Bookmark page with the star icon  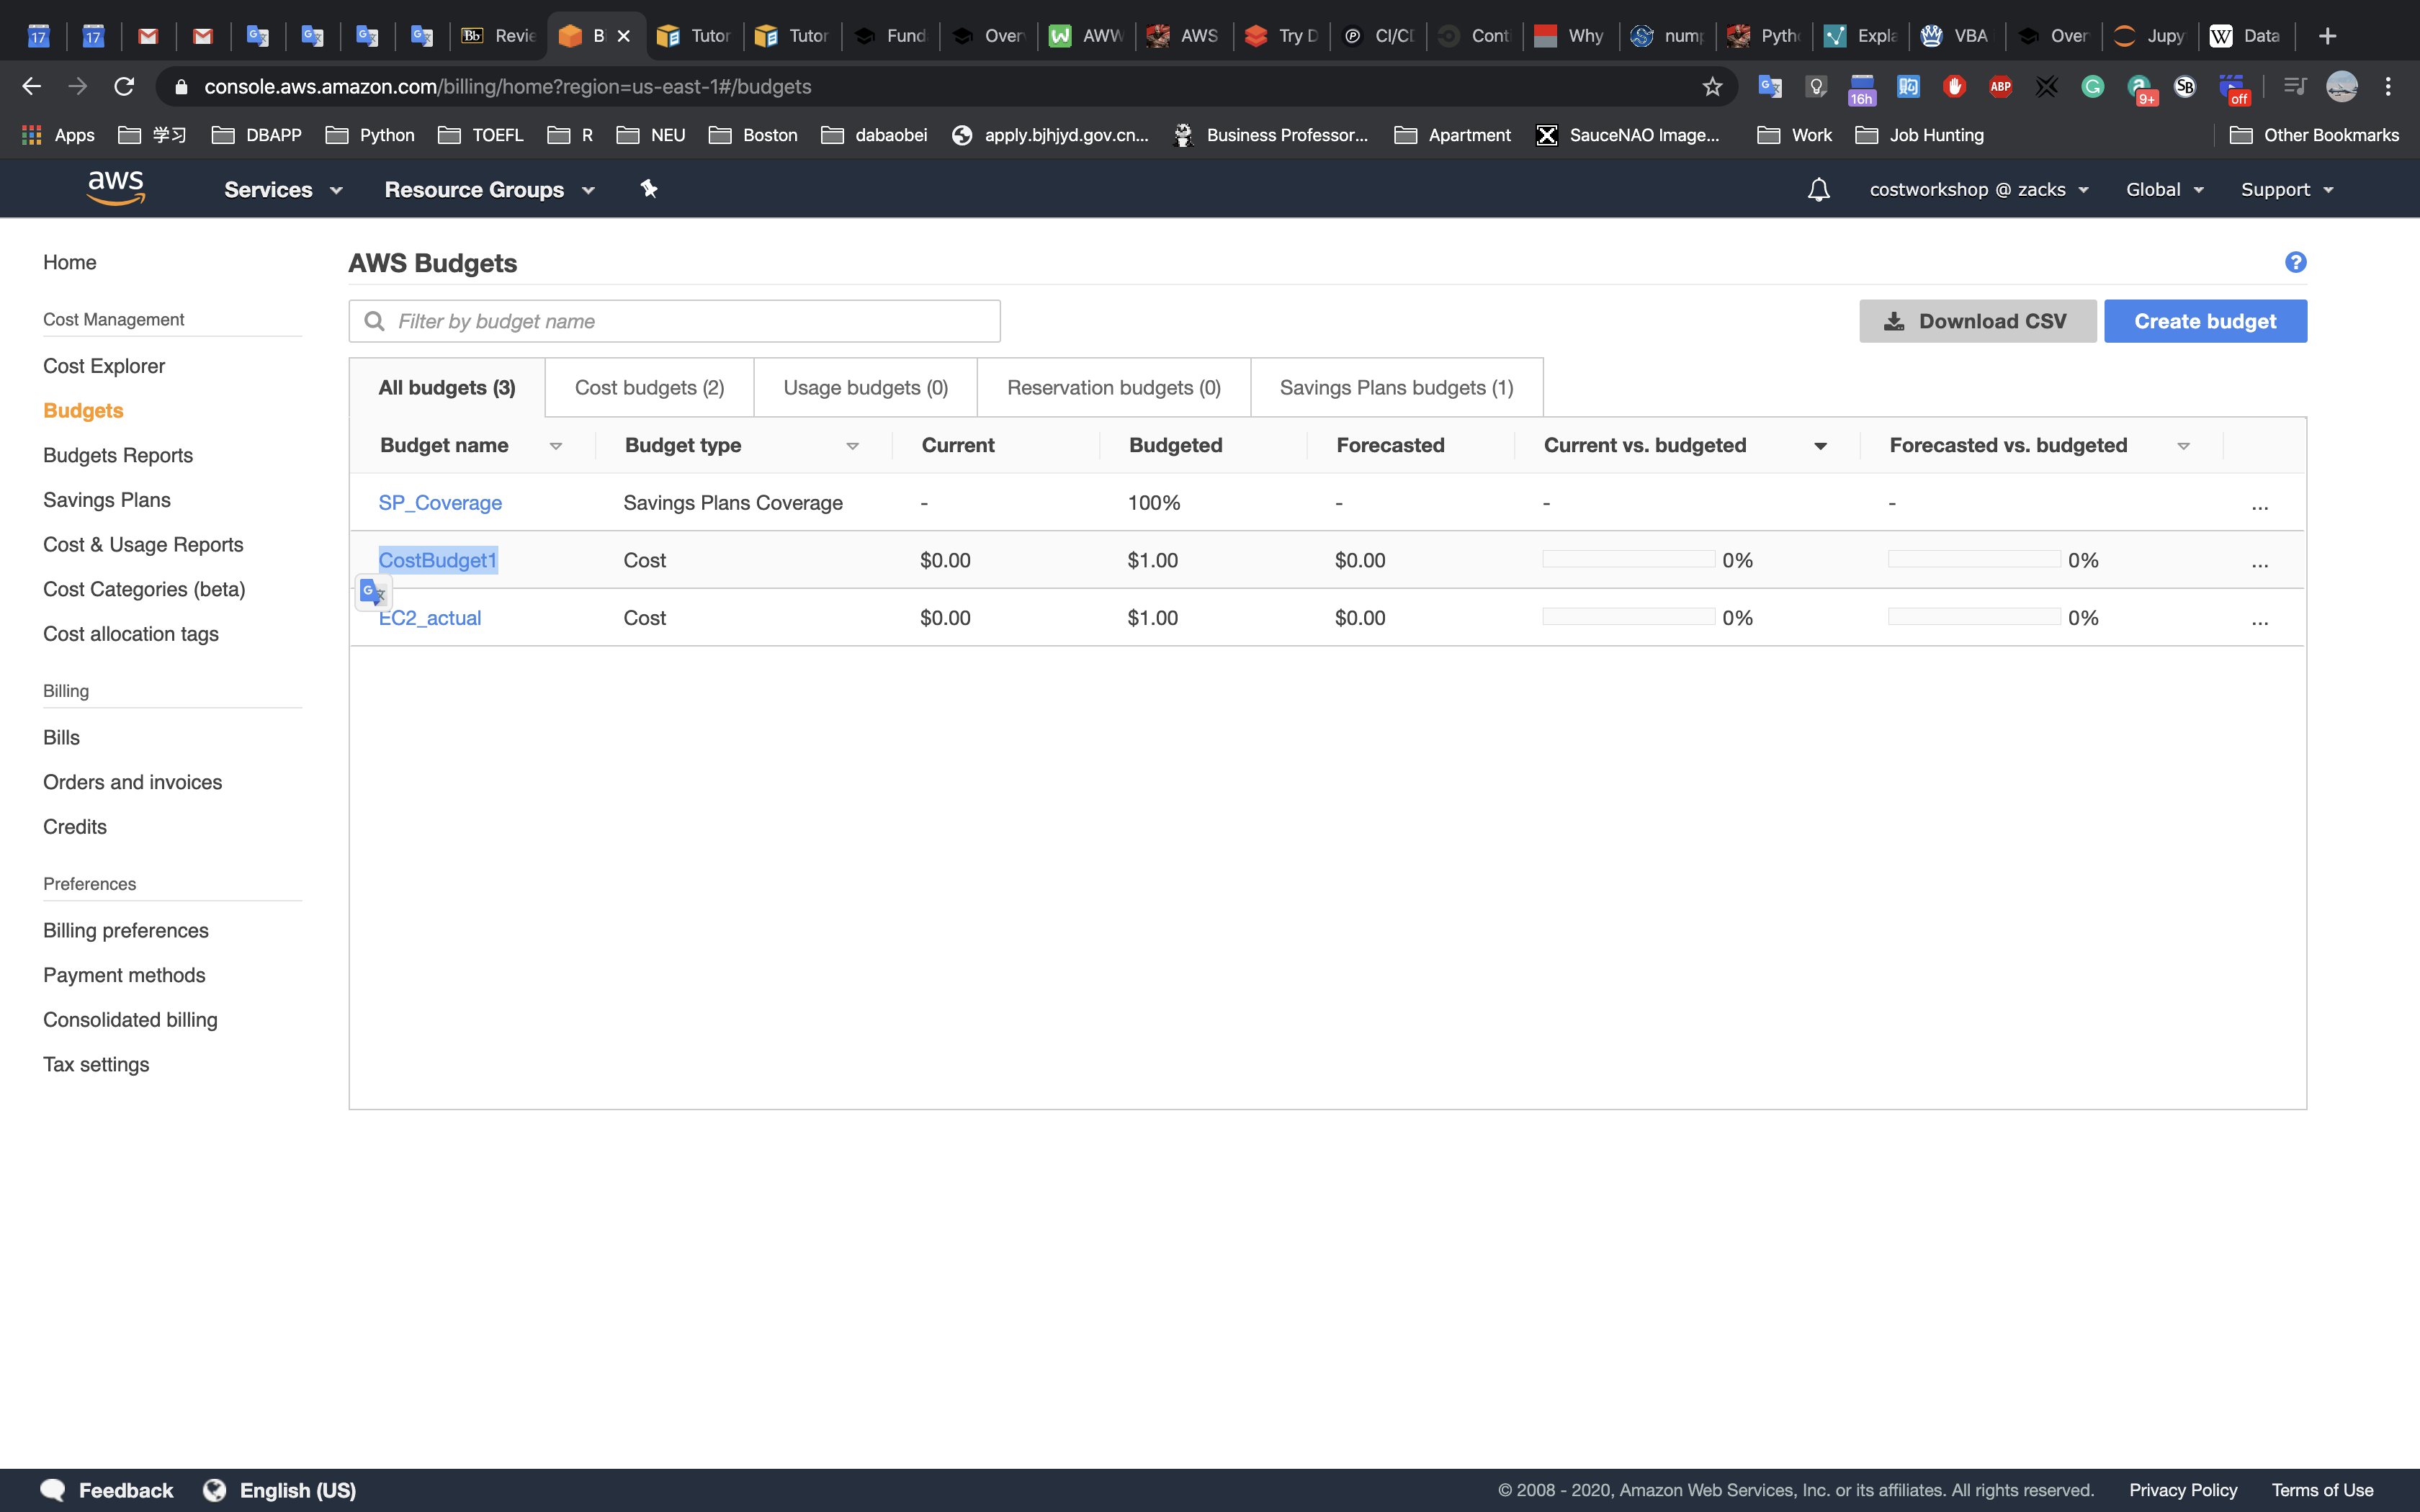coord(1712,87)
